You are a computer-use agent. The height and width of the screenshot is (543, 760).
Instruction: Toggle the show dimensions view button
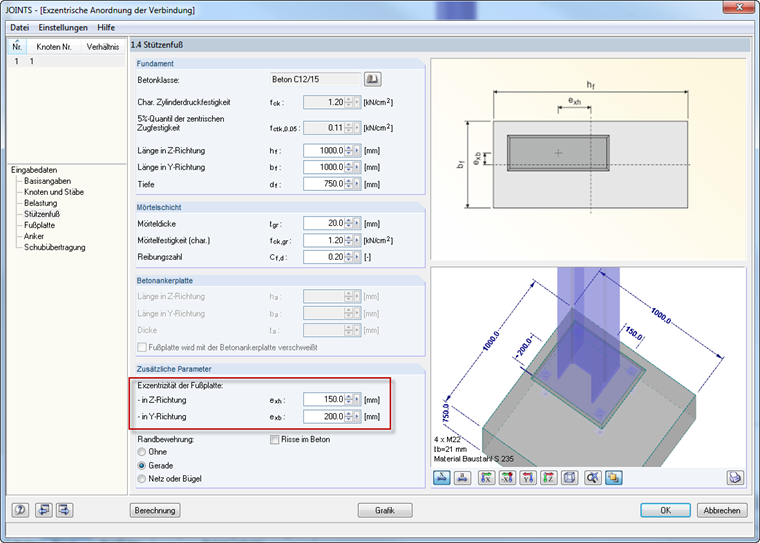tap(441, 478)
